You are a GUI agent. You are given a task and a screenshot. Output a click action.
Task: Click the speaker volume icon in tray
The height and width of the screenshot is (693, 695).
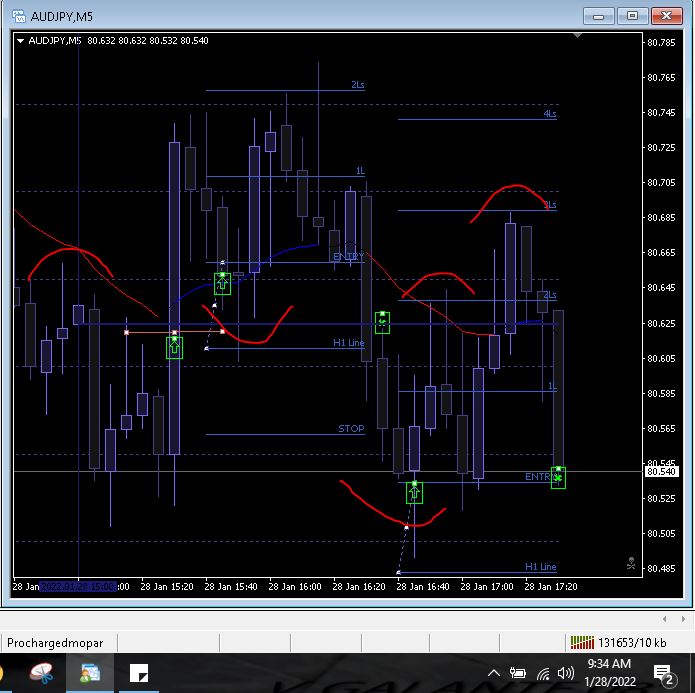[566, 673]
